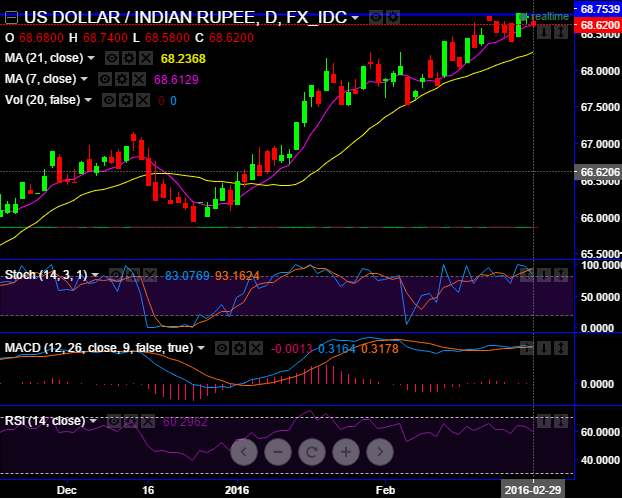
Task: Expand the RSI (14, close) dropdown arrow
Action: 93,421
